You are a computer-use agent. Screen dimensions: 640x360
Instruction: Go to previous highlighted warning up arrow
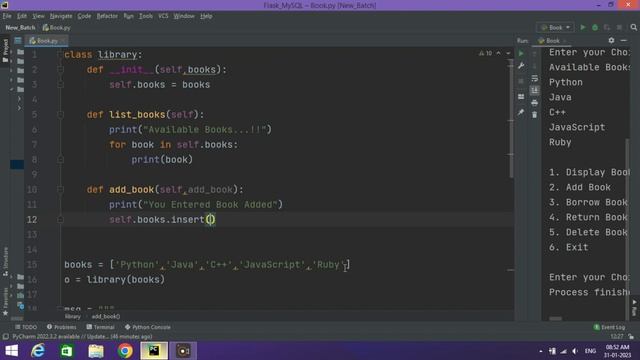pyautogui.click(x=498, y=53)
